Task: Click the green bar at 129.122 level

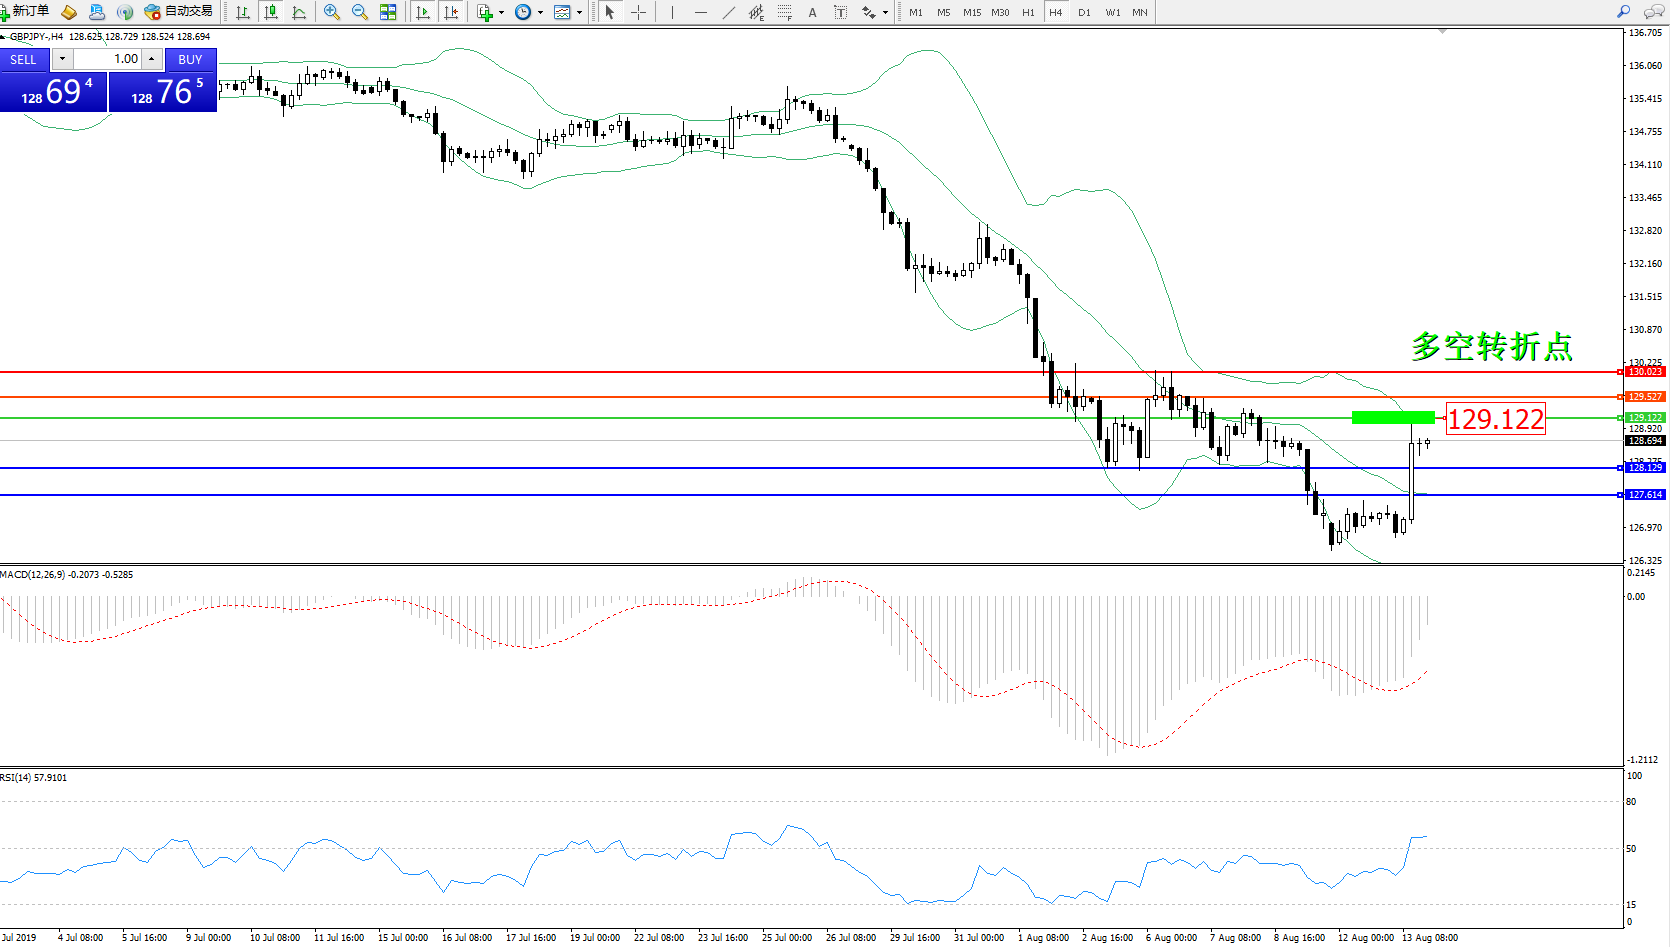Action: 1392,418
